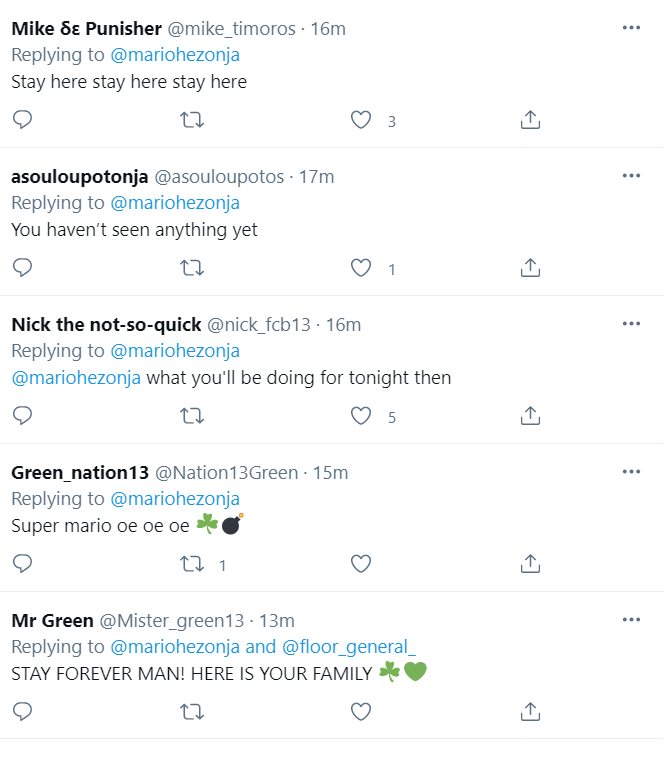
Task: Reply to Mike δε Punisher's tweet
Action: [22, 120]
